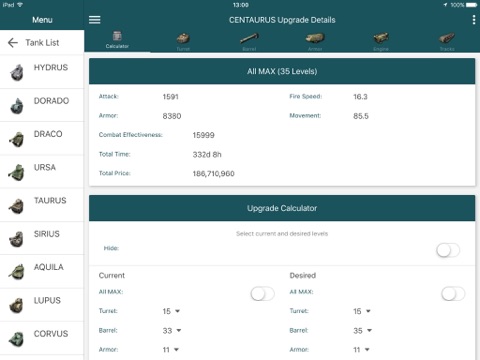
Task: Click Select current and desired levels hint
Action: [282, 234]
